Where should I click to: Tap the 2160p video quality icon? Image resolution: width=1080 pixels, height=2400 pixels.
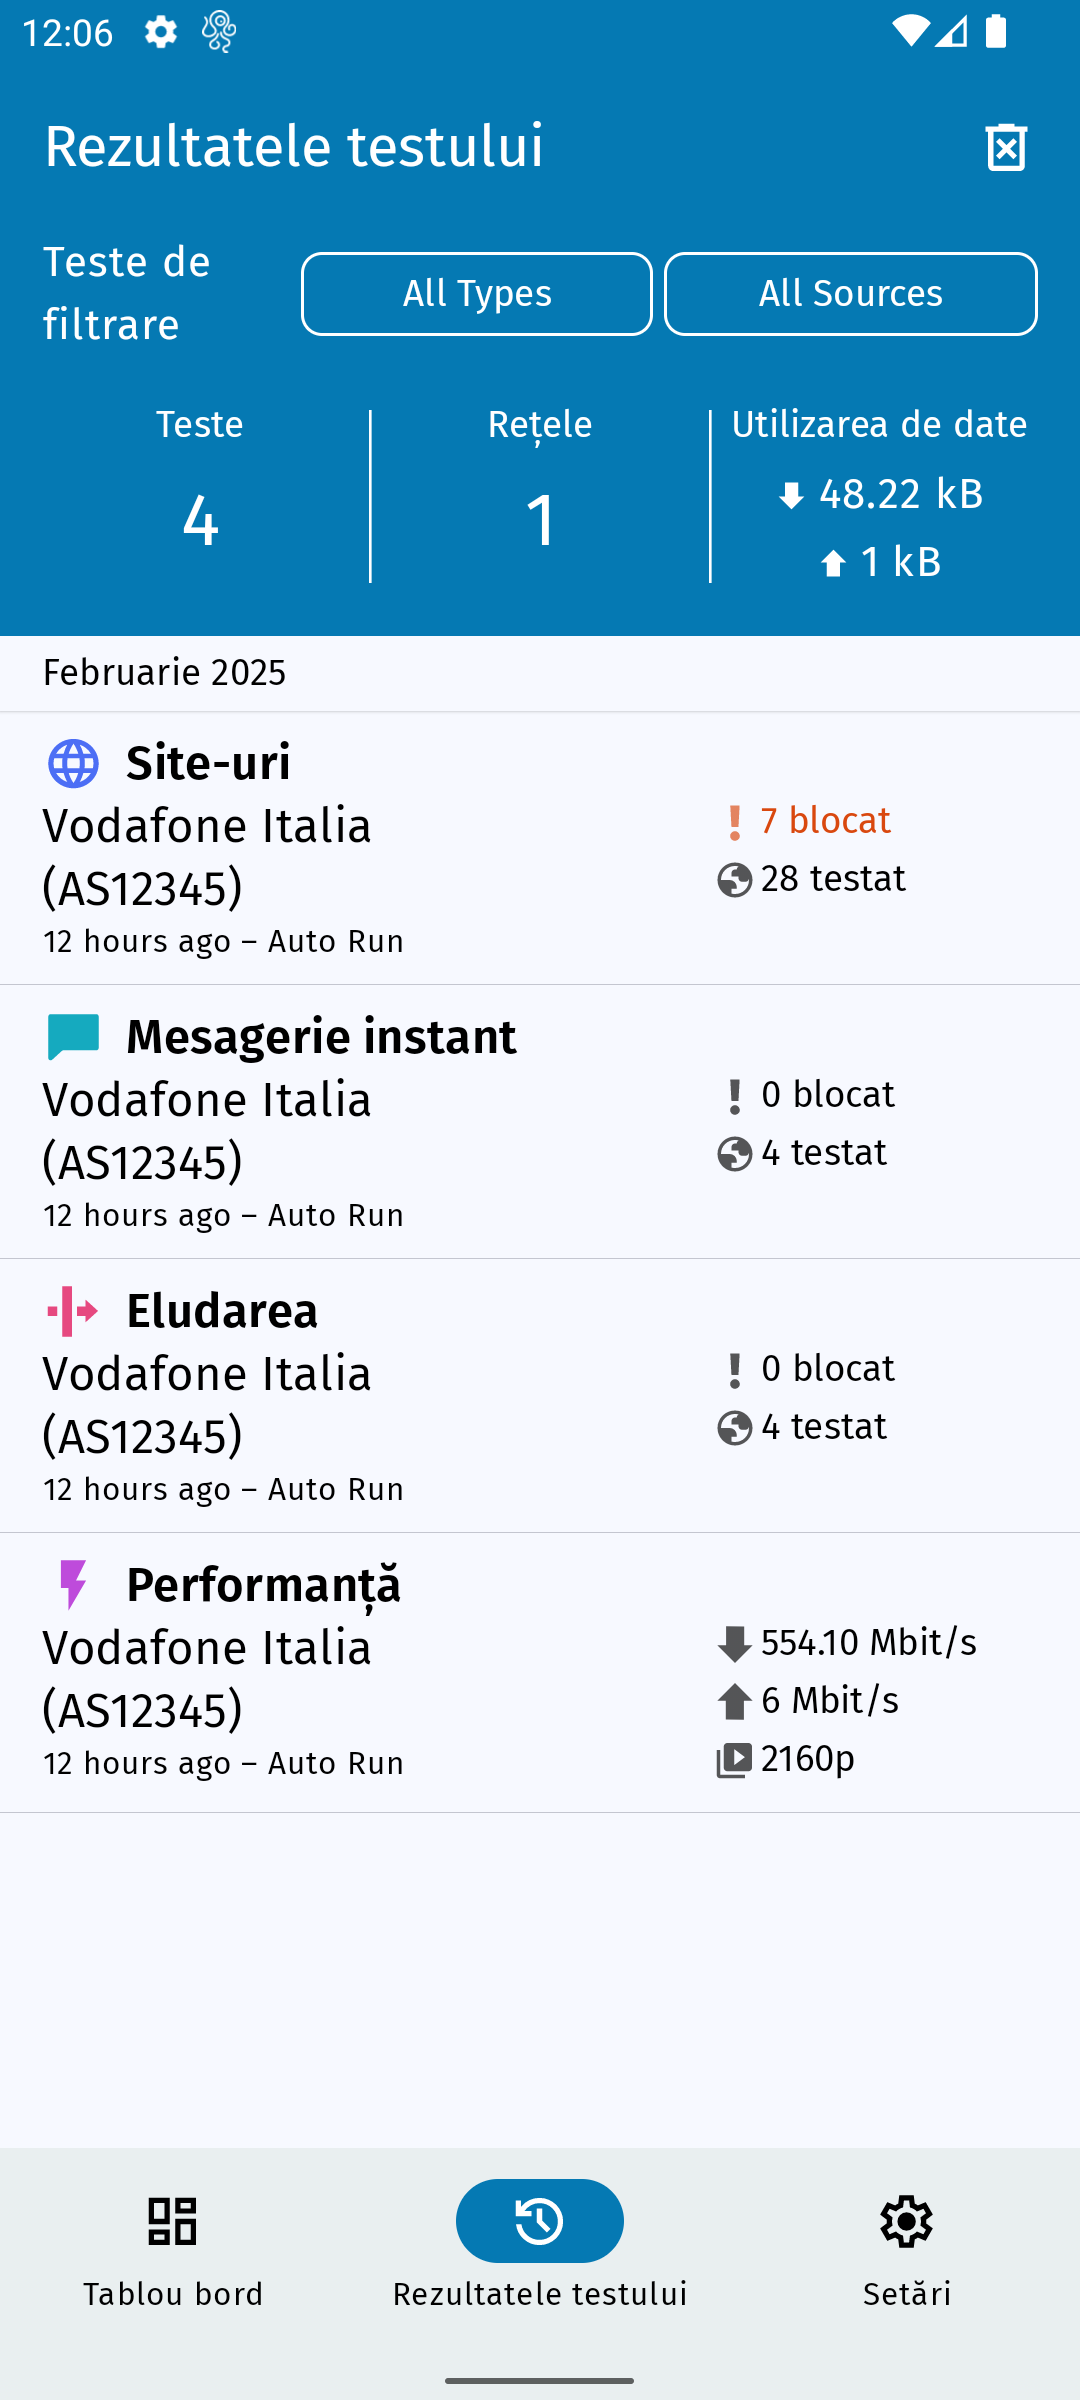(x=735, y=1760)
